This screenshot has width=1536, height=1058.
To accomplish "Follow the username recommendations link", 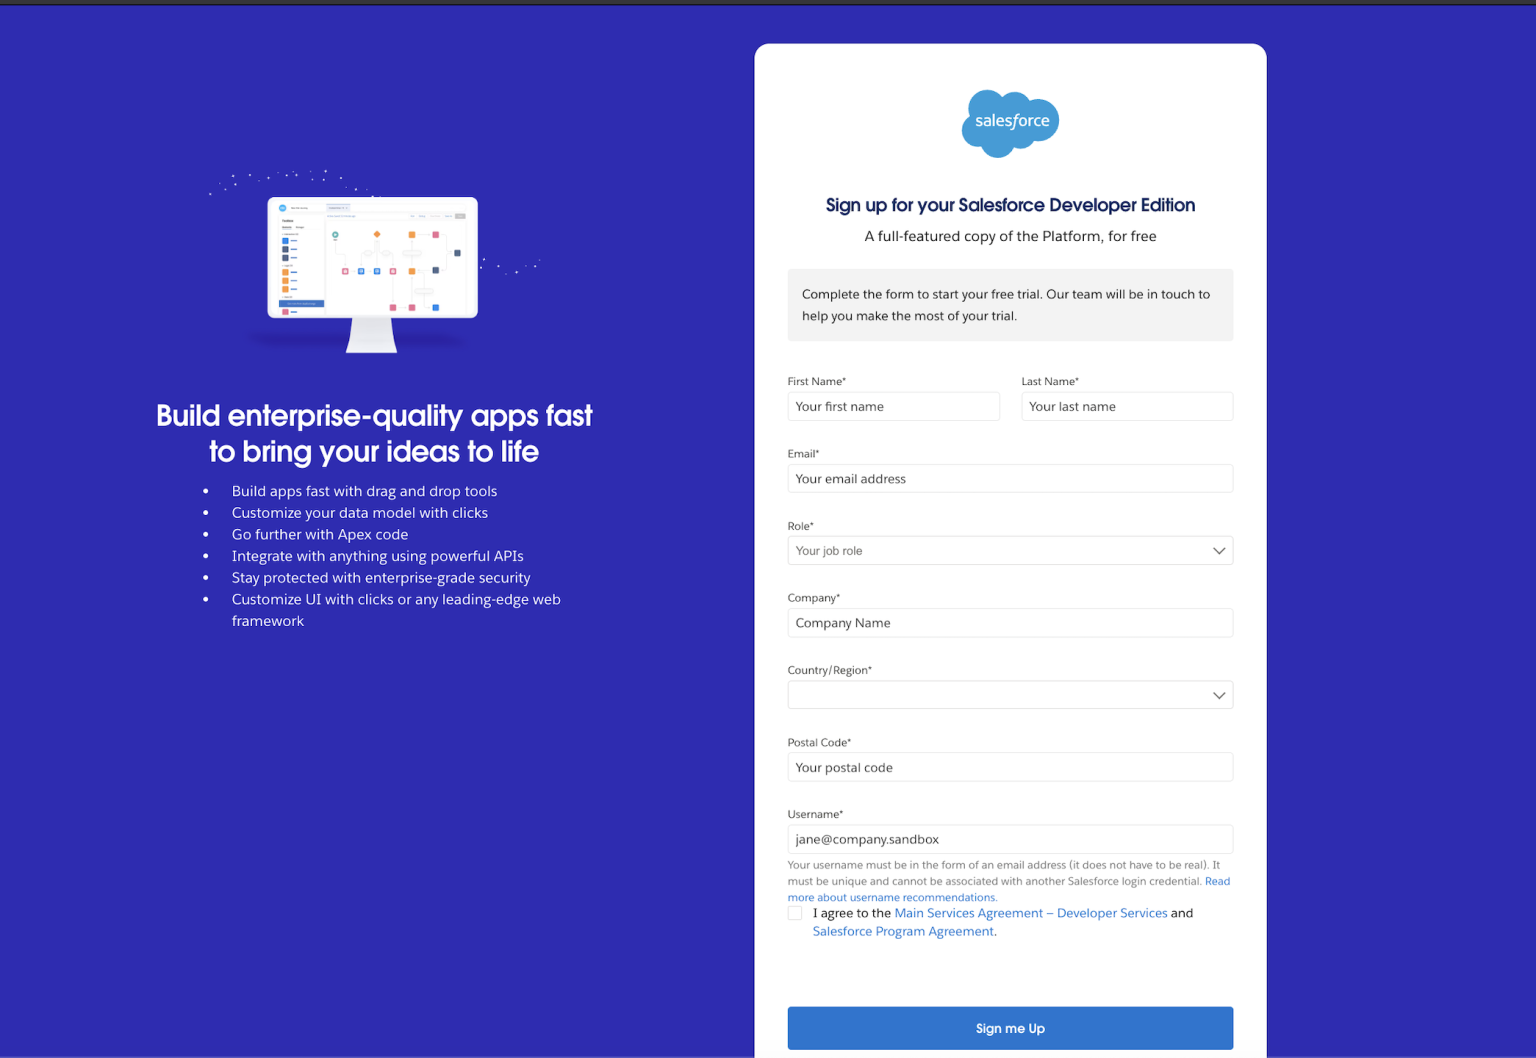I will [892, 897].
